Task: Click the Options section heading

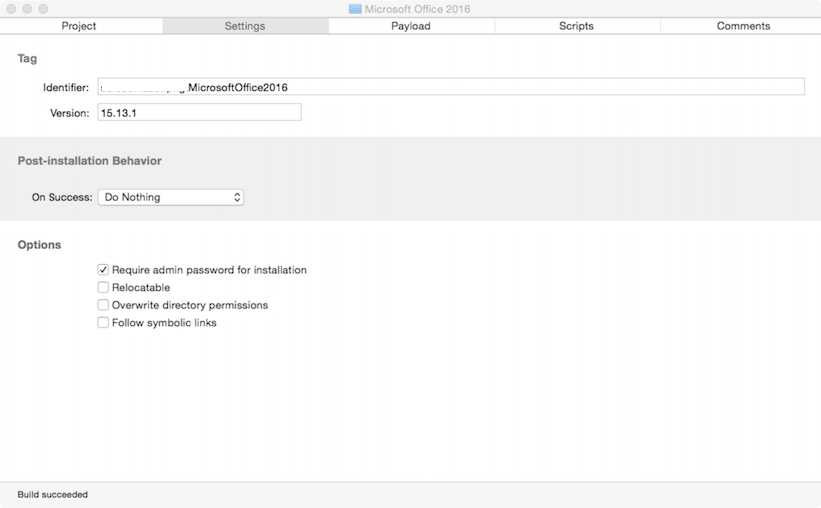Action: 39,245
